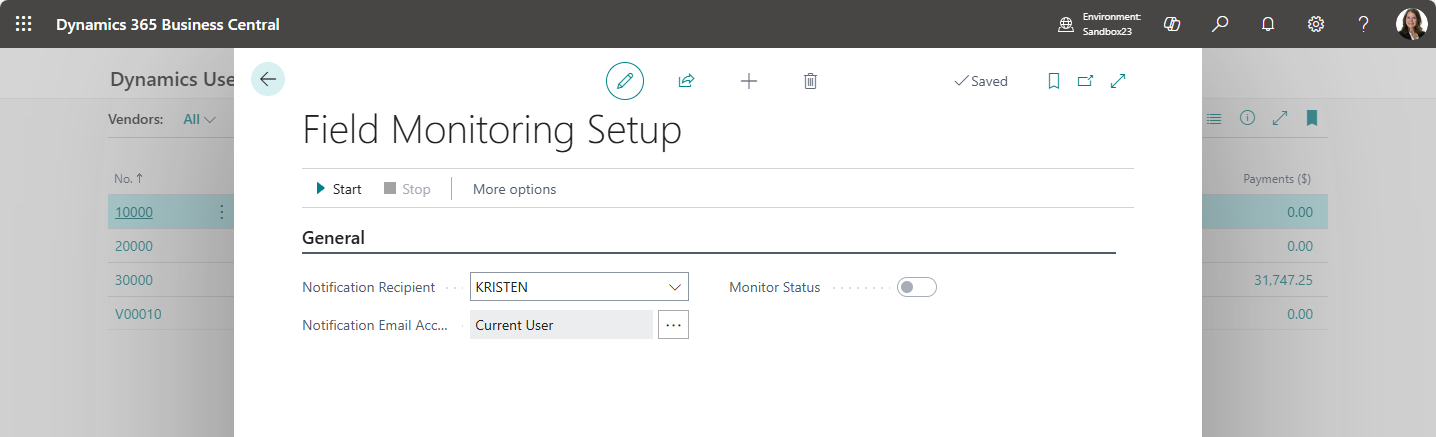
Task: Open the search magnifier in header
Action: 1220,24
